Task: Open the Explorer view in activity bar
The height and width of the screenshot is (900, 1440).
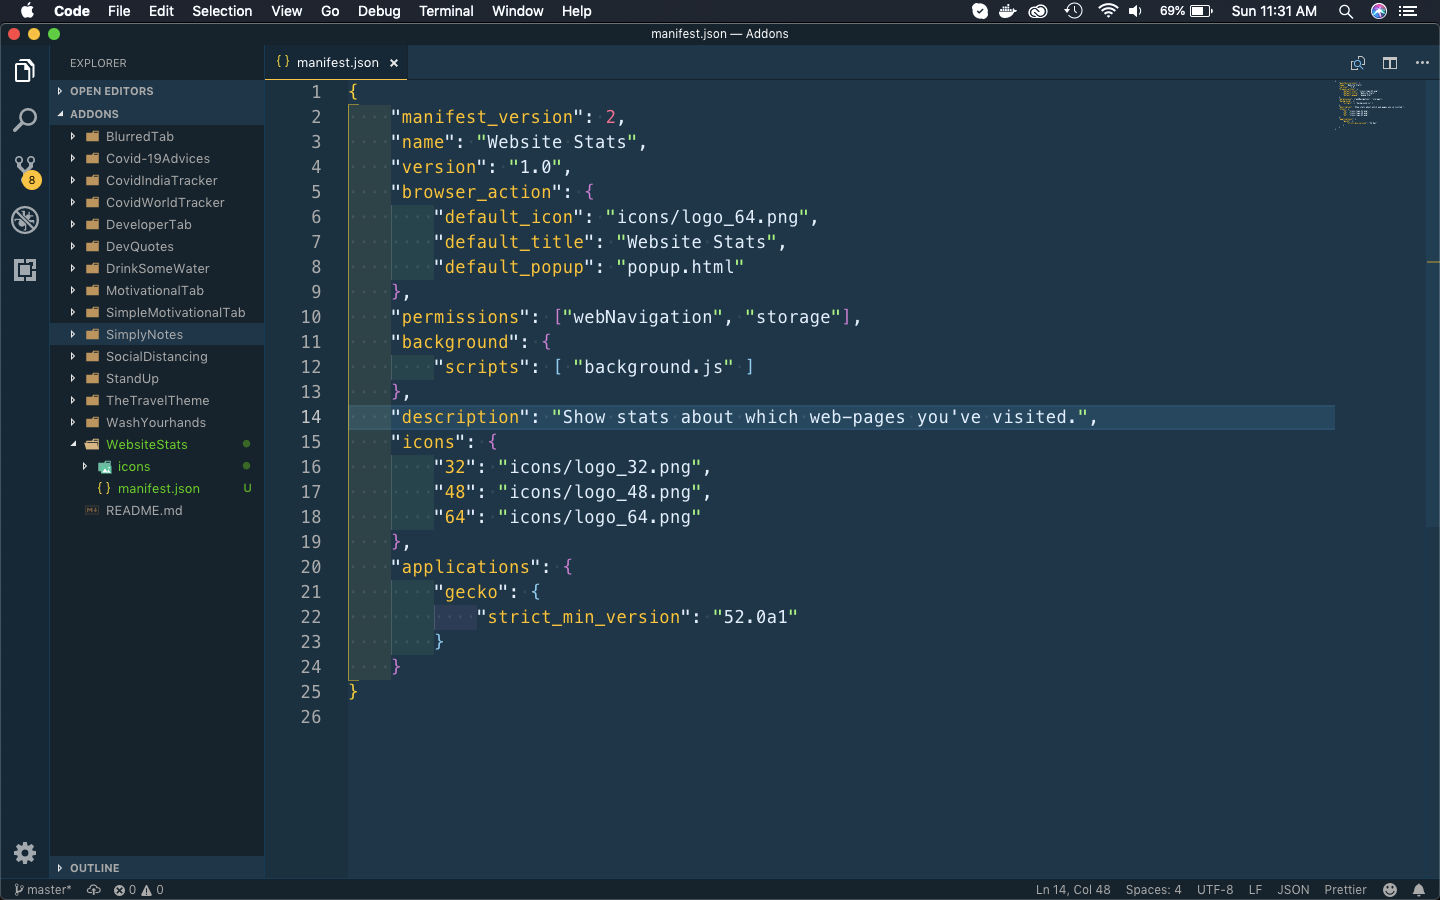Action: 25,71
